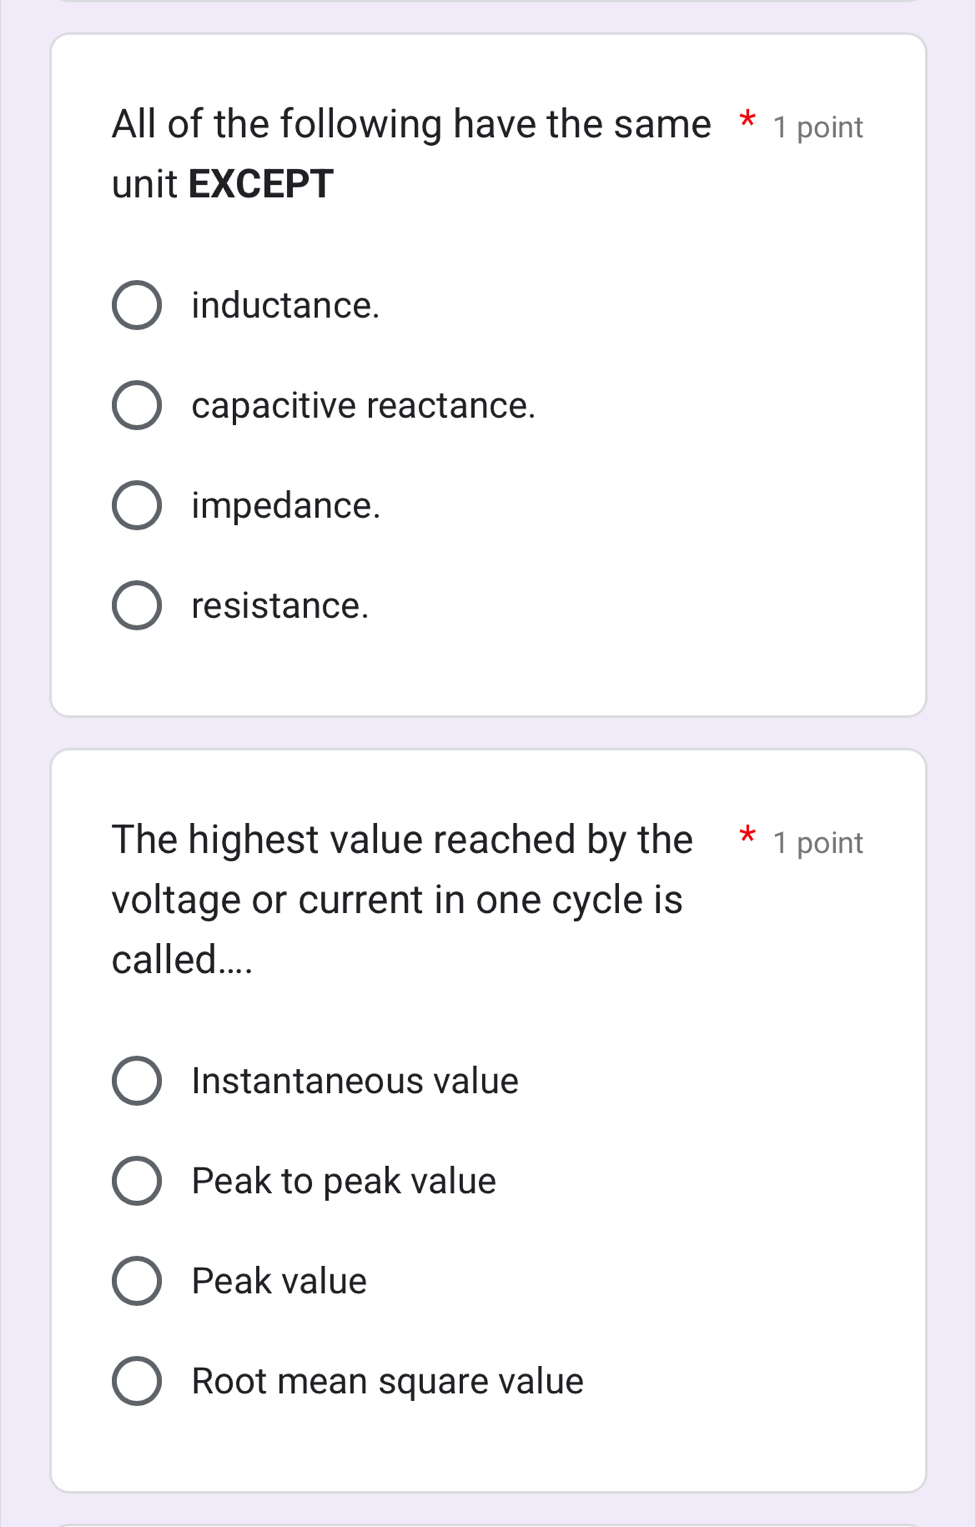Viewport: 976px width, 1527px height.
Task: Tick the radio button for Peak value
Action: 136,1281
